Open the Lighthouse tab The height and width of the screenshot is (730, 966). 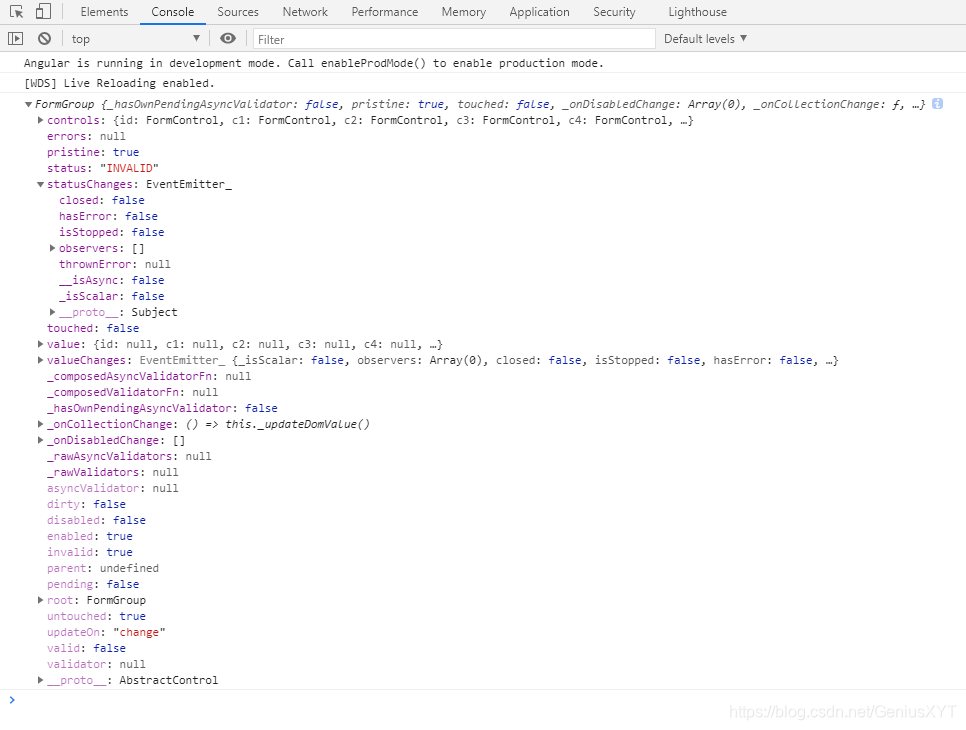[697, 12]
